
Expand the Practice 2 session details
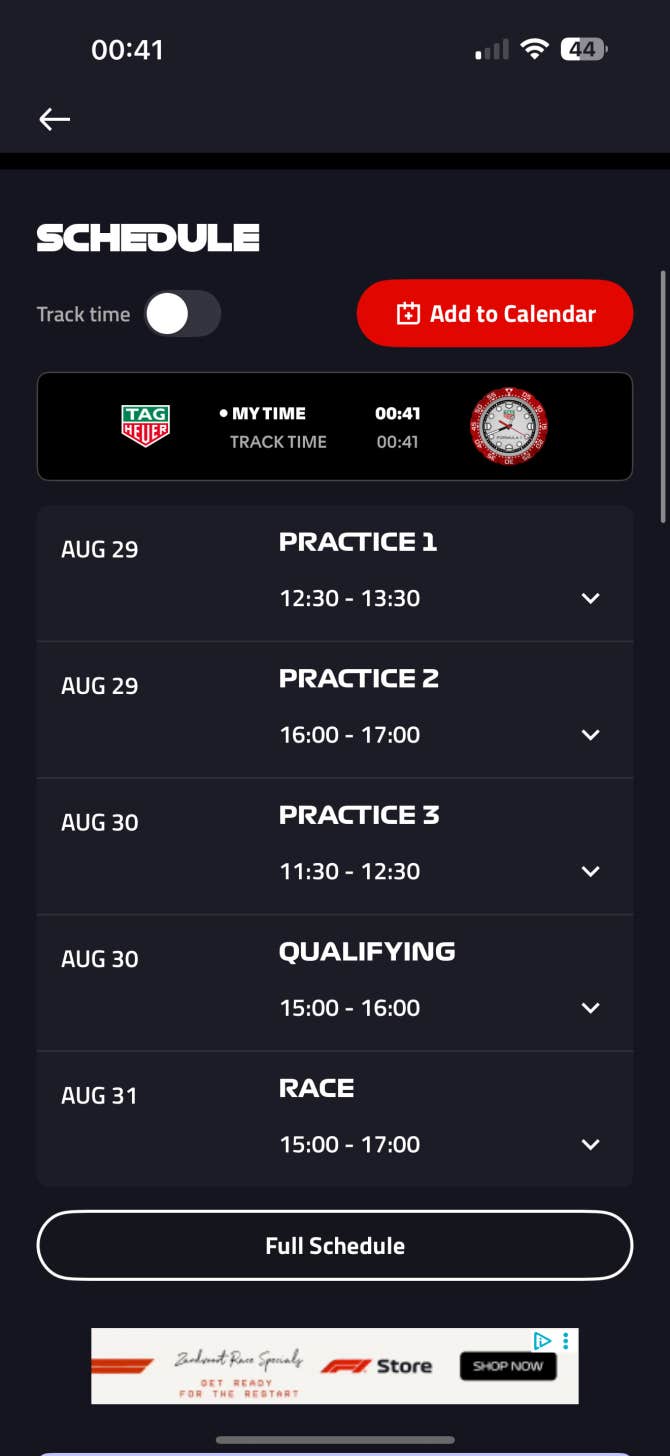coord(591,735)
